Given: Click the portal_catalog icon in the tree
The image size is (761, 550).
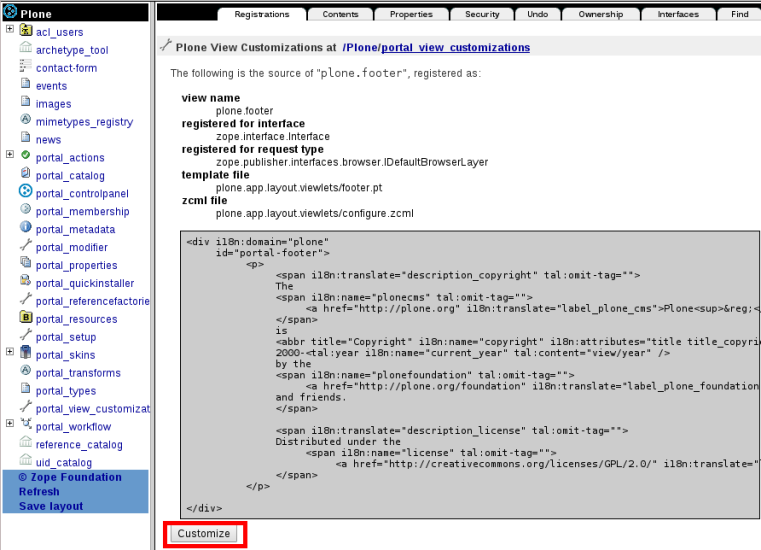Looking at the screenshot, I should (x=26, y=175).
